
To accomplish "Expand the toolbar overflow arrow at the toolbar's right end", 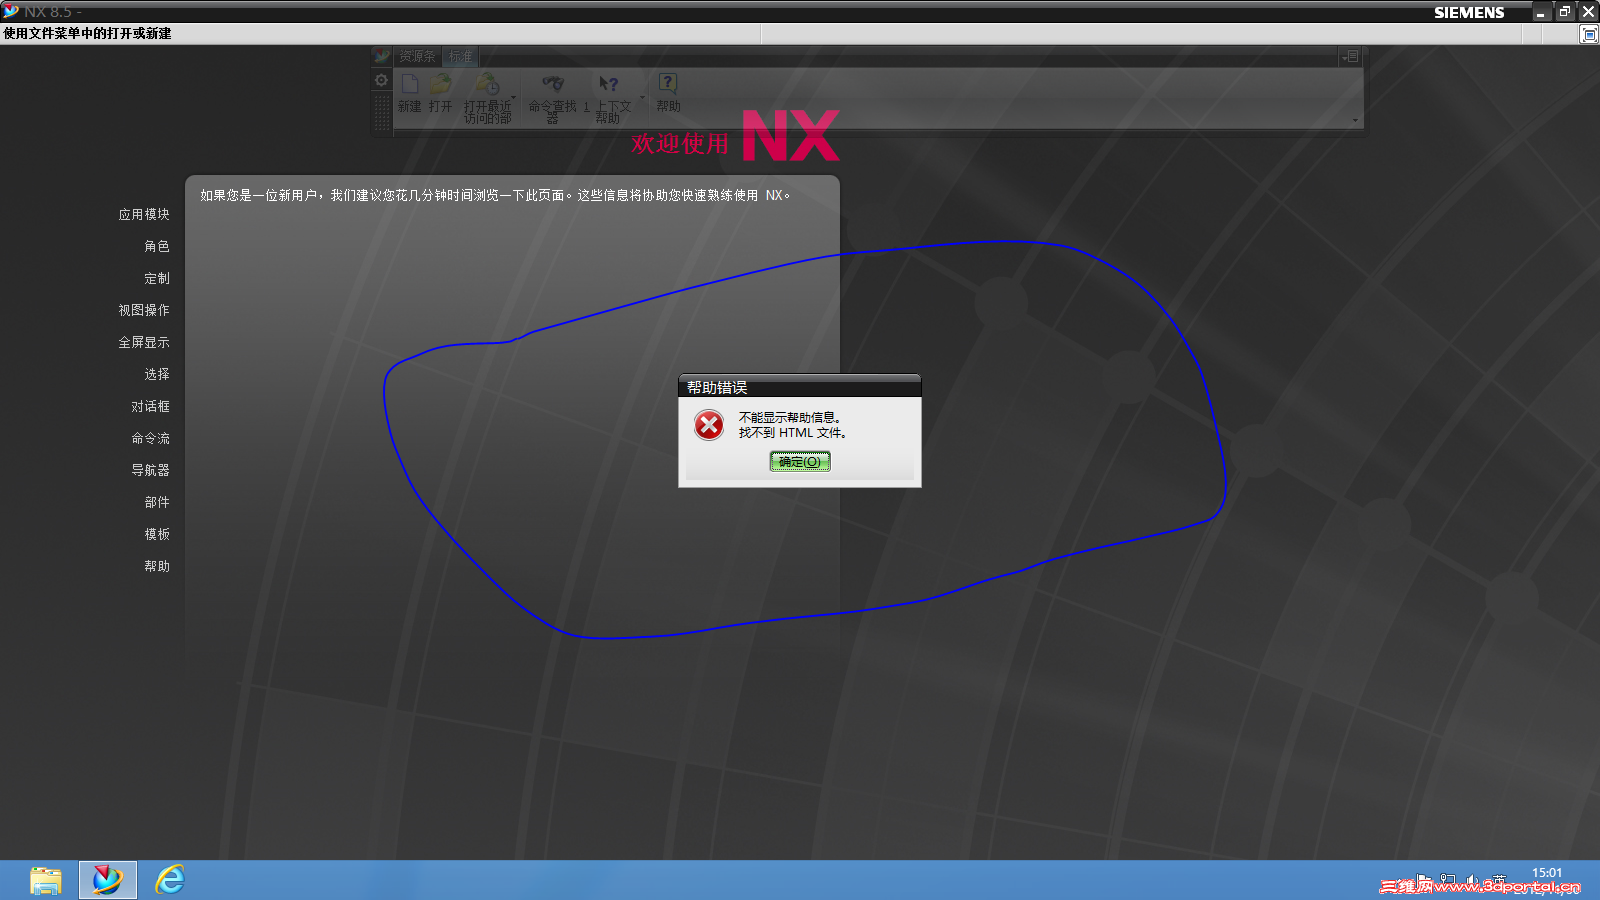I will pos(1355,120).
